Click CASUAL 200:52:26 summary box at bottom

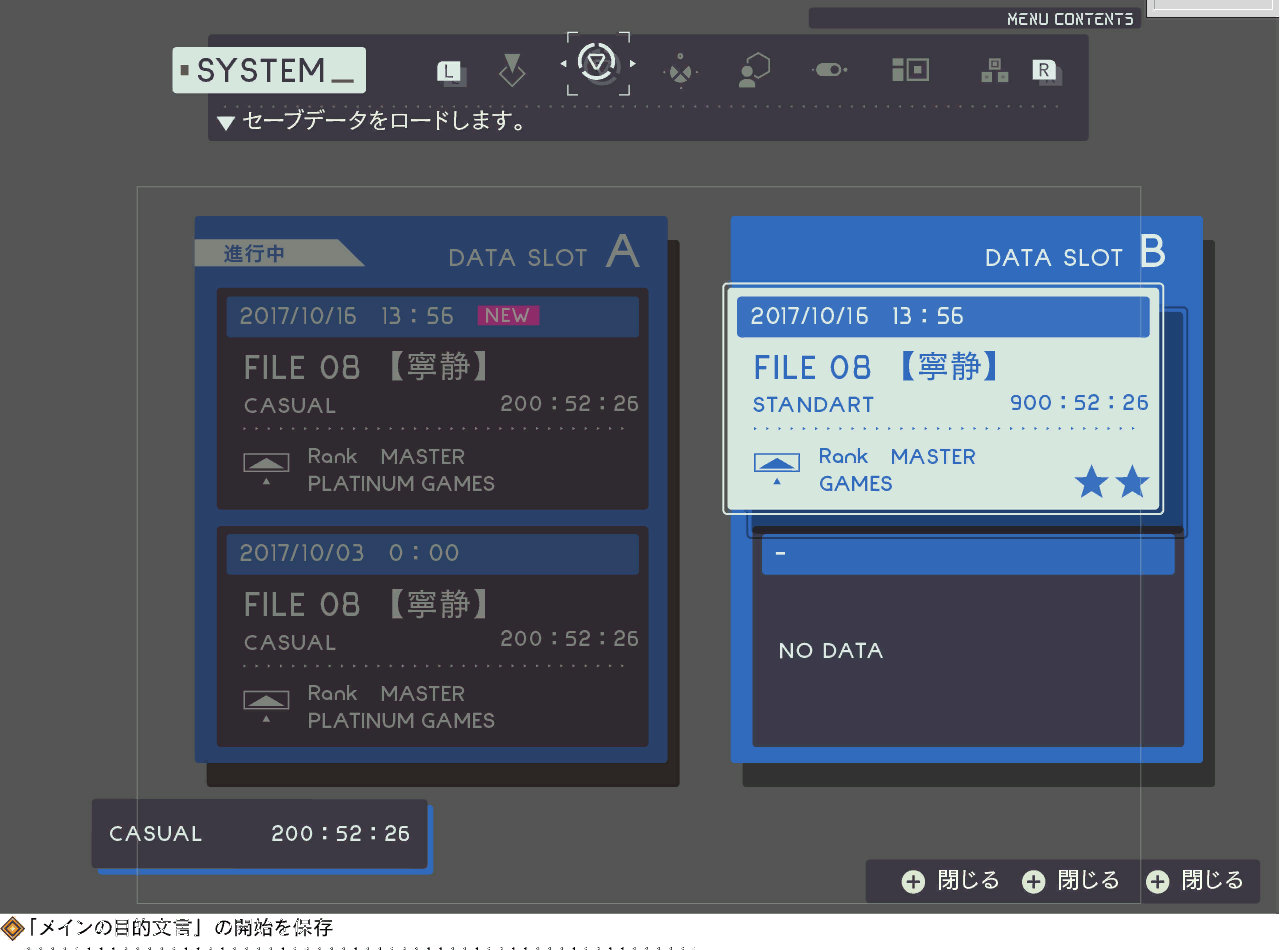[x=259, y=834]
